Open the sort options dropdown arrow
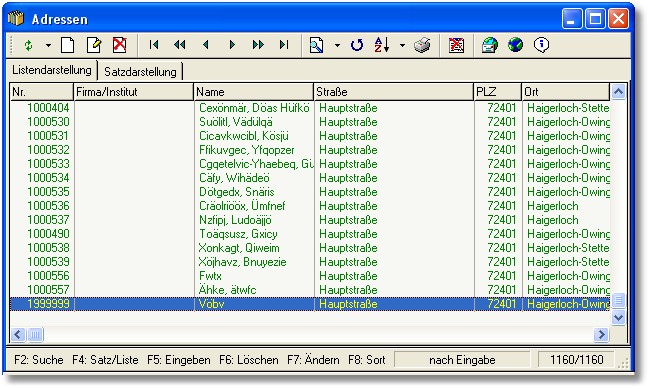The height and width of the screenshot is (389, 649). (402, 45)
